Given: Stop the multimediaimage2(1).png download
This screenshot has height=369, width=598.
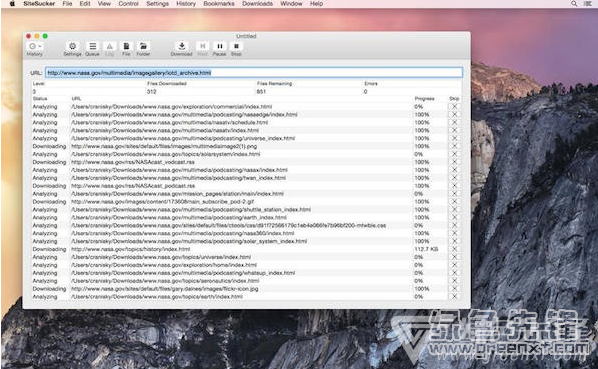Looking at the screenshot, I should coord(454,146).
